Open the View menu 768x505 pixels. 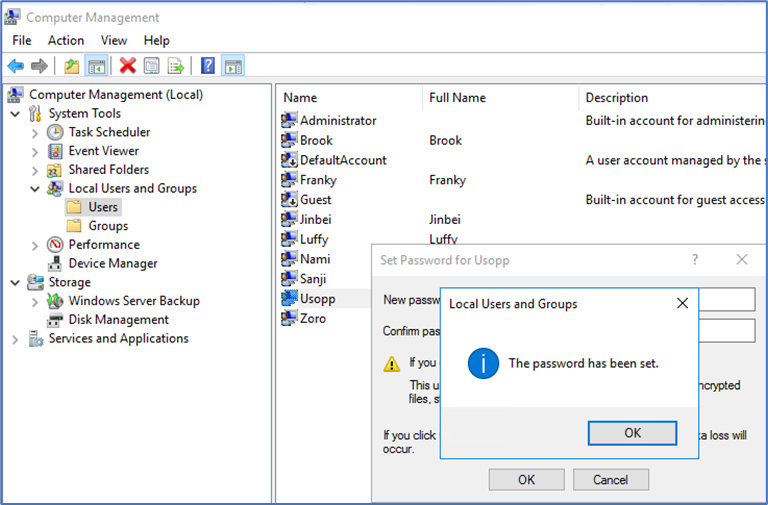[x=114, y=40]
